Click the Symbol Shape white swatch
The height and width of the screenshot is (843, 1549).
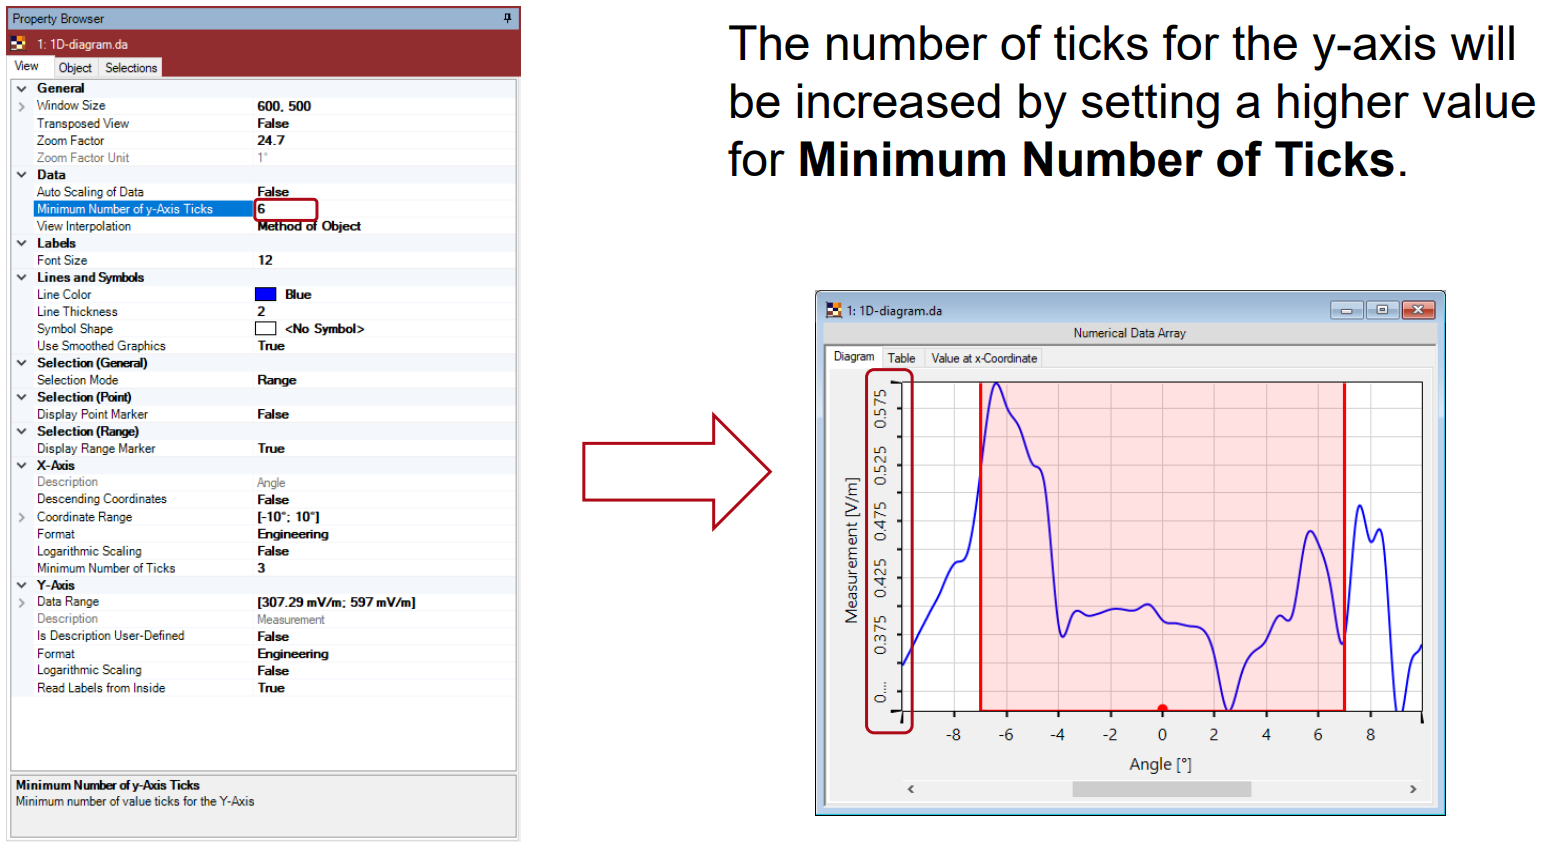pos(266,328)
